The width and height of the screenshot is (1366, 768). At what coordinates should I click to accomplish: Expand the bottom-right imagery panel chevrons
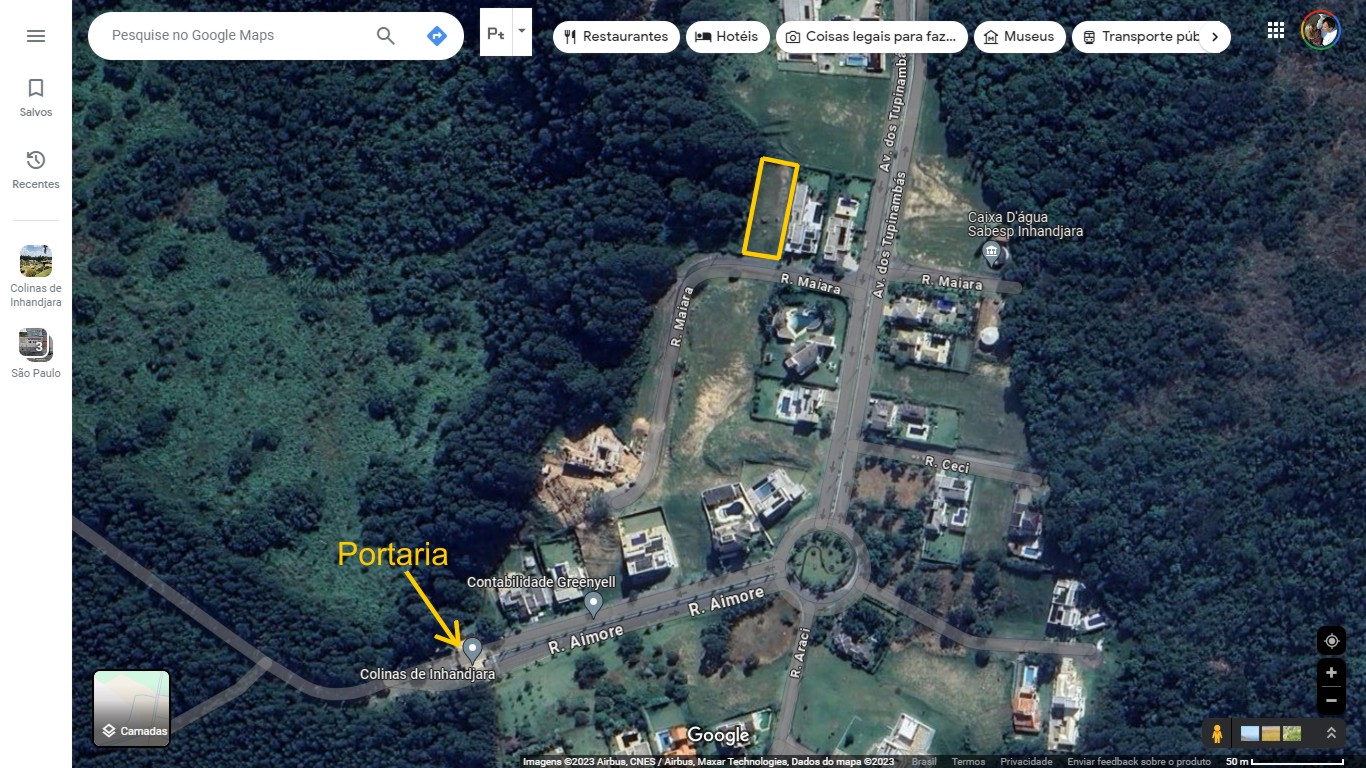coord(1331,733)
